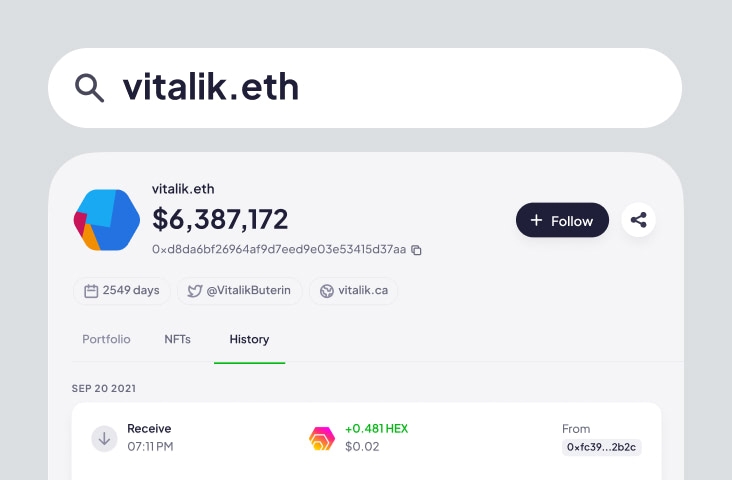Click the Receive down-arrow icon
The width and height of the screenshot is (732, 480).
click(x=104, y=438)
